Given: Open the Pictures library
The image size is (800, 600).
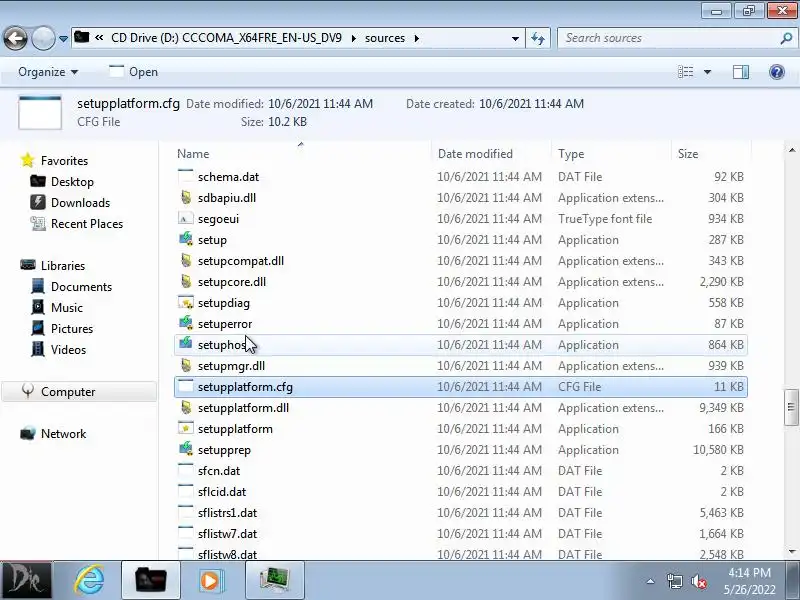Looking at the screenshot, I should 72,329.
